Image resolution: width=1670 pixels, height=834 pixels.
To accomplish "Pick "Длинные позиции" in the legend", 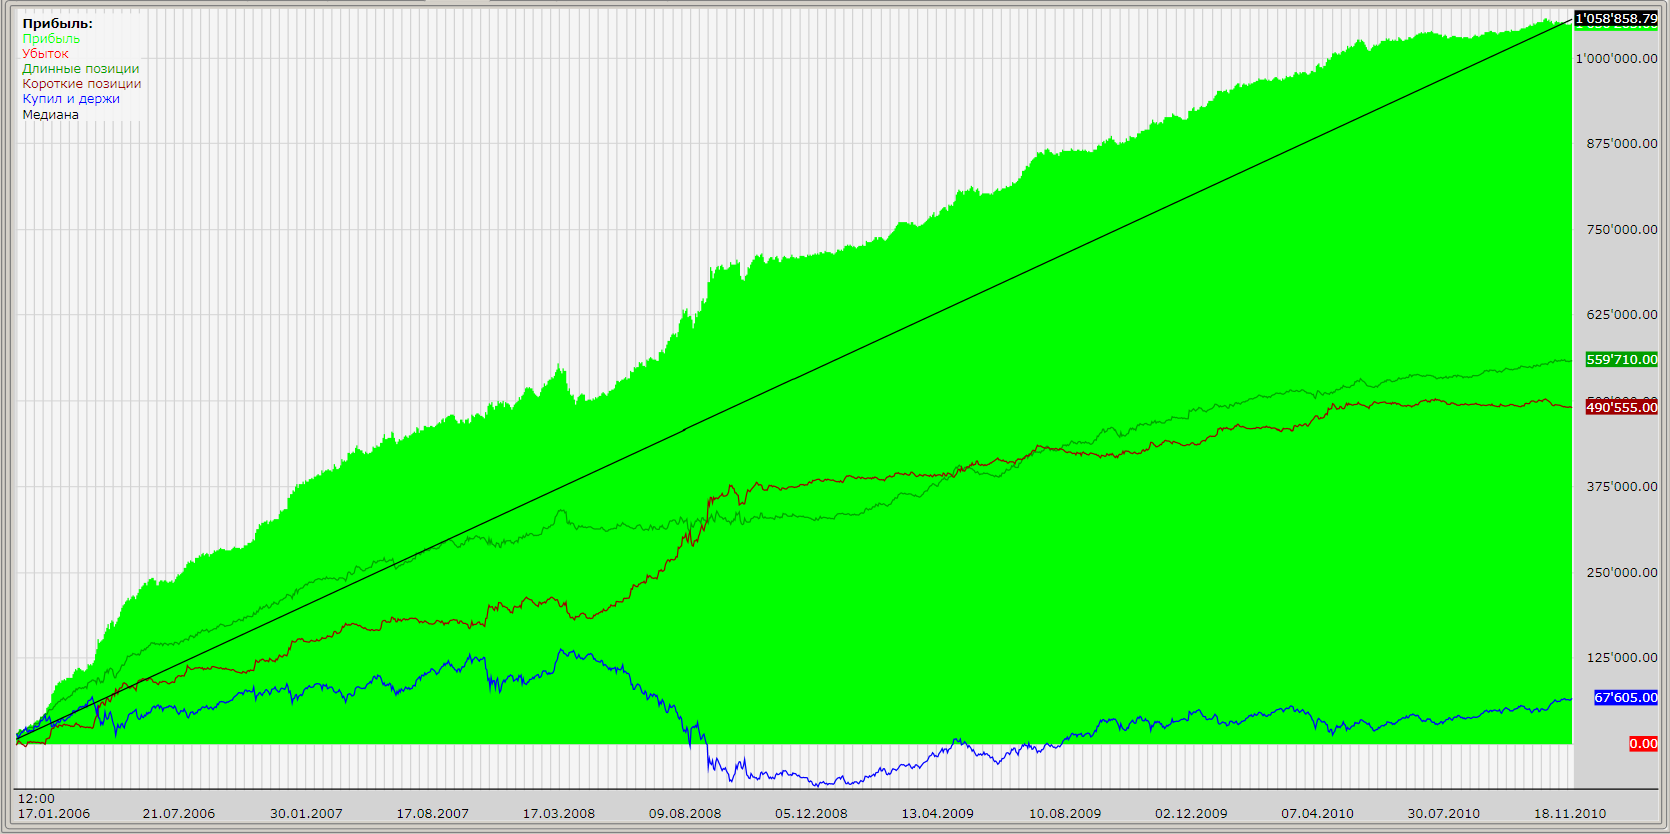I will click(x=81, y=68).
